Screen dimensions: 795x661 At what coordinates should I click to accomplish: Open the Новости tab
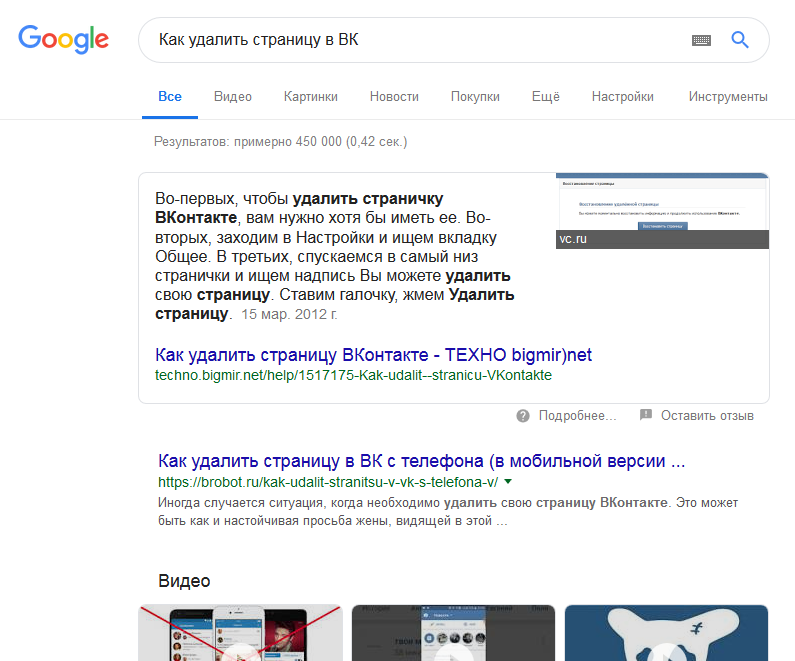[x=394, y=97]
